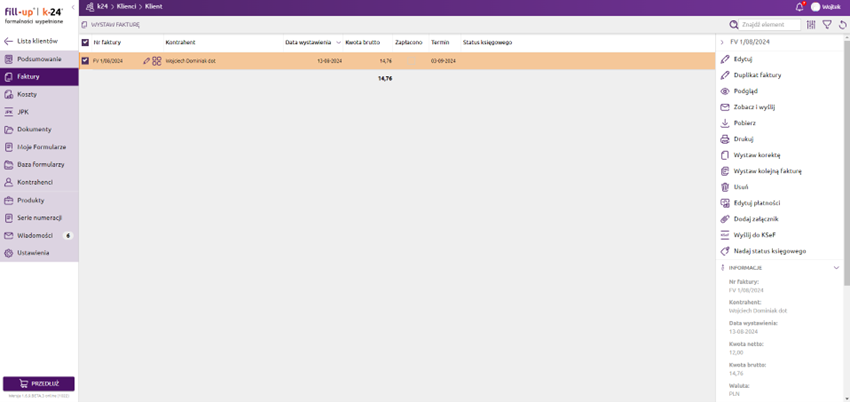Uncheck the FV 1/08/2024 row checkbox

[85, 61]
